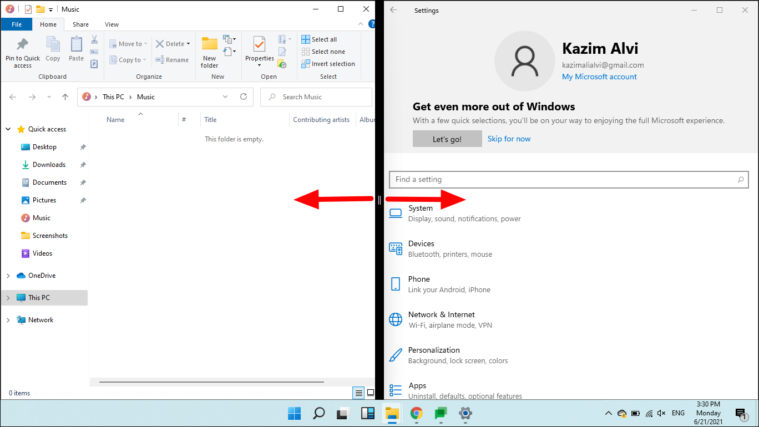Click the Task View icon on taskbar

tap(343, 413)
